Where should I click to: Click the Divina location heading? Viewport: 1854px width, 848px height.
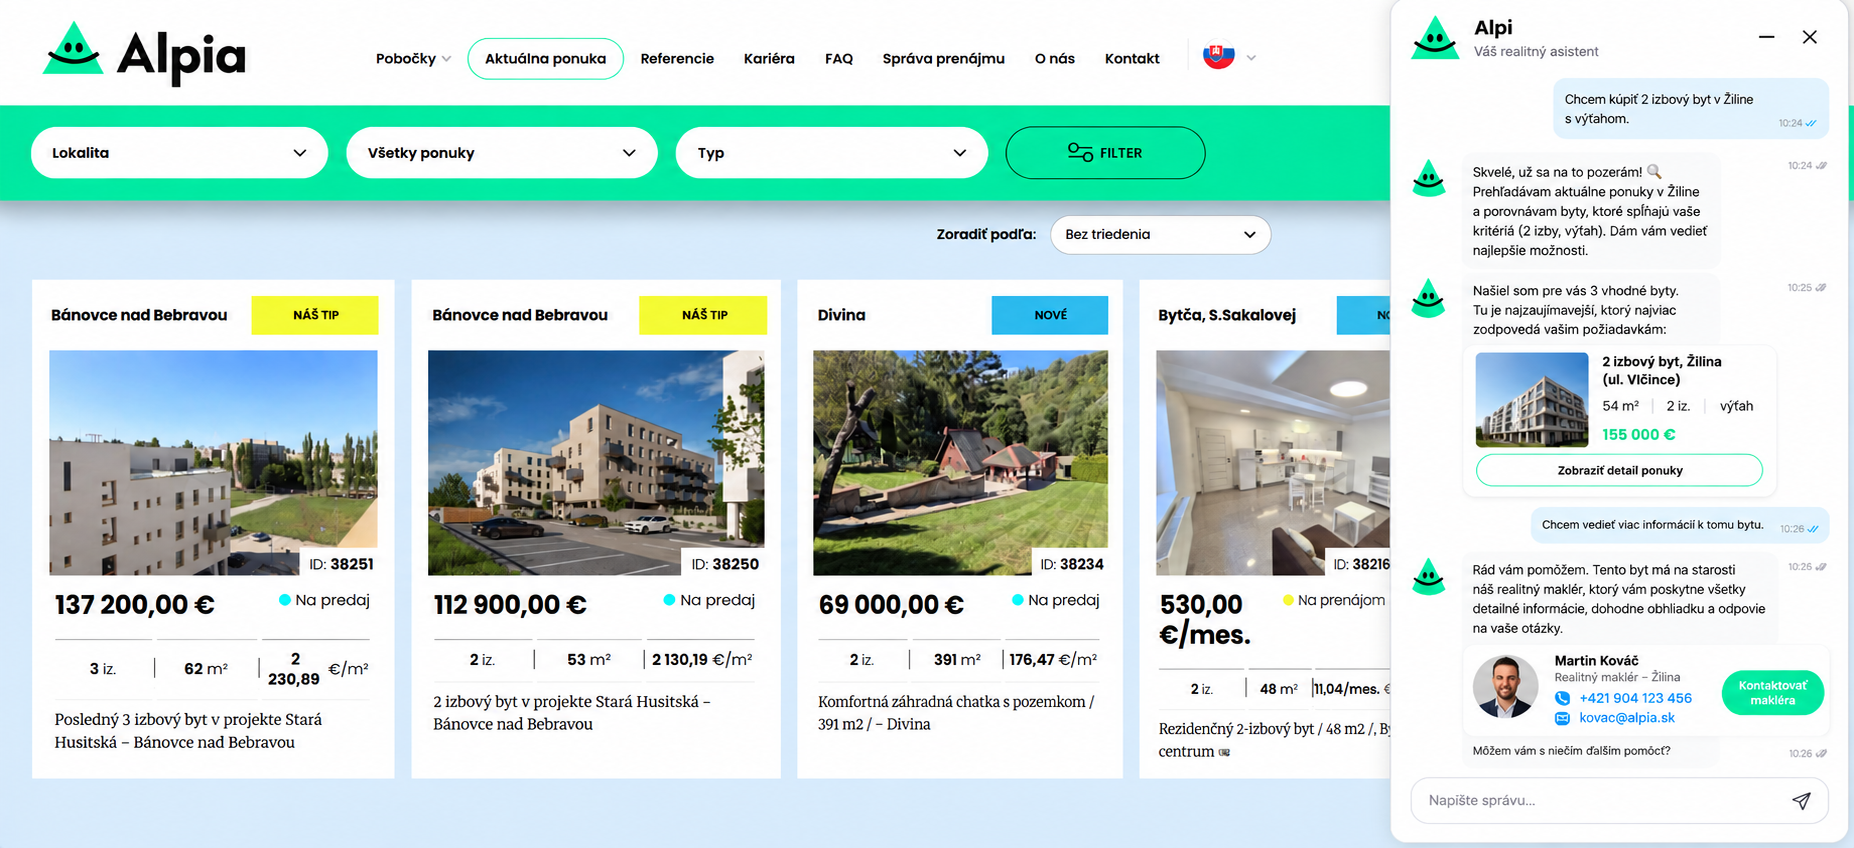coord(841,314)
